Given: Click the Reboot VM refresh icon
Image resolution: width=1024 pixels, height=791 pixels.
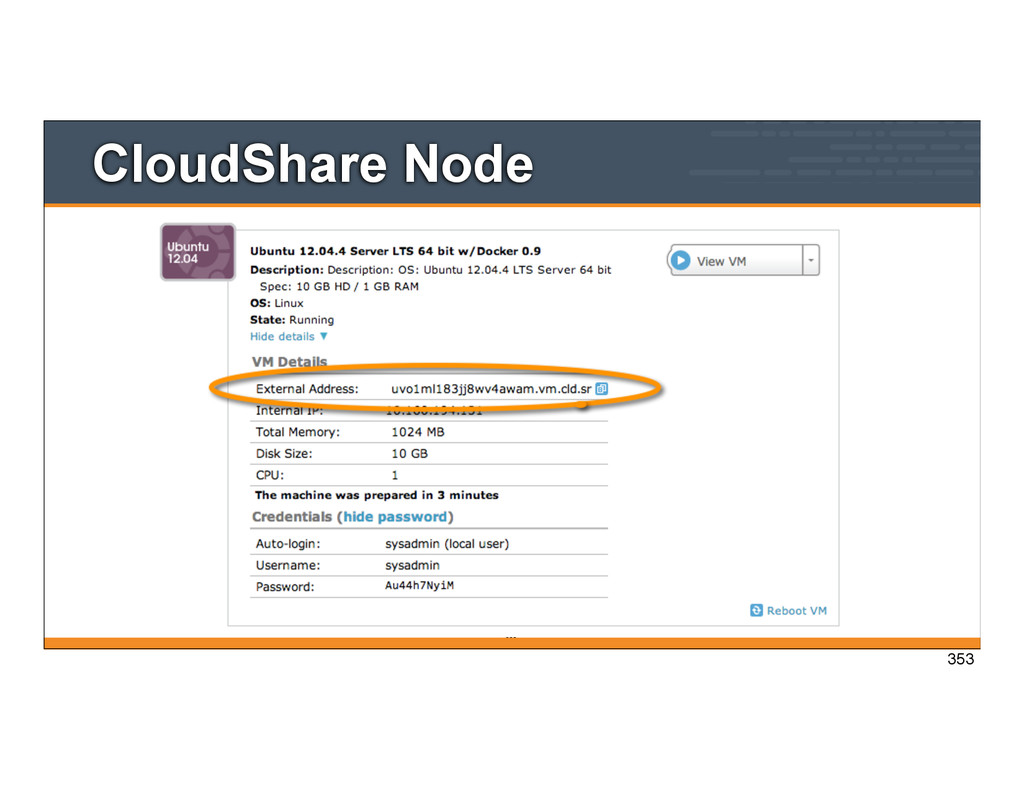Looking at the screenshot, I should coord(756,610).
